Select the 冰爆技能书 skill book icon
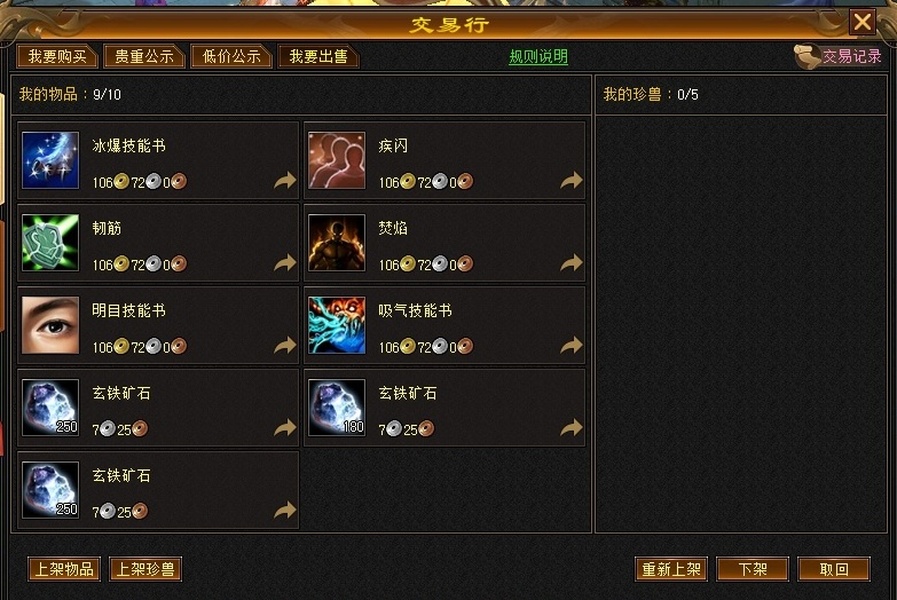The image size is (897, 600). pos(50,160)
